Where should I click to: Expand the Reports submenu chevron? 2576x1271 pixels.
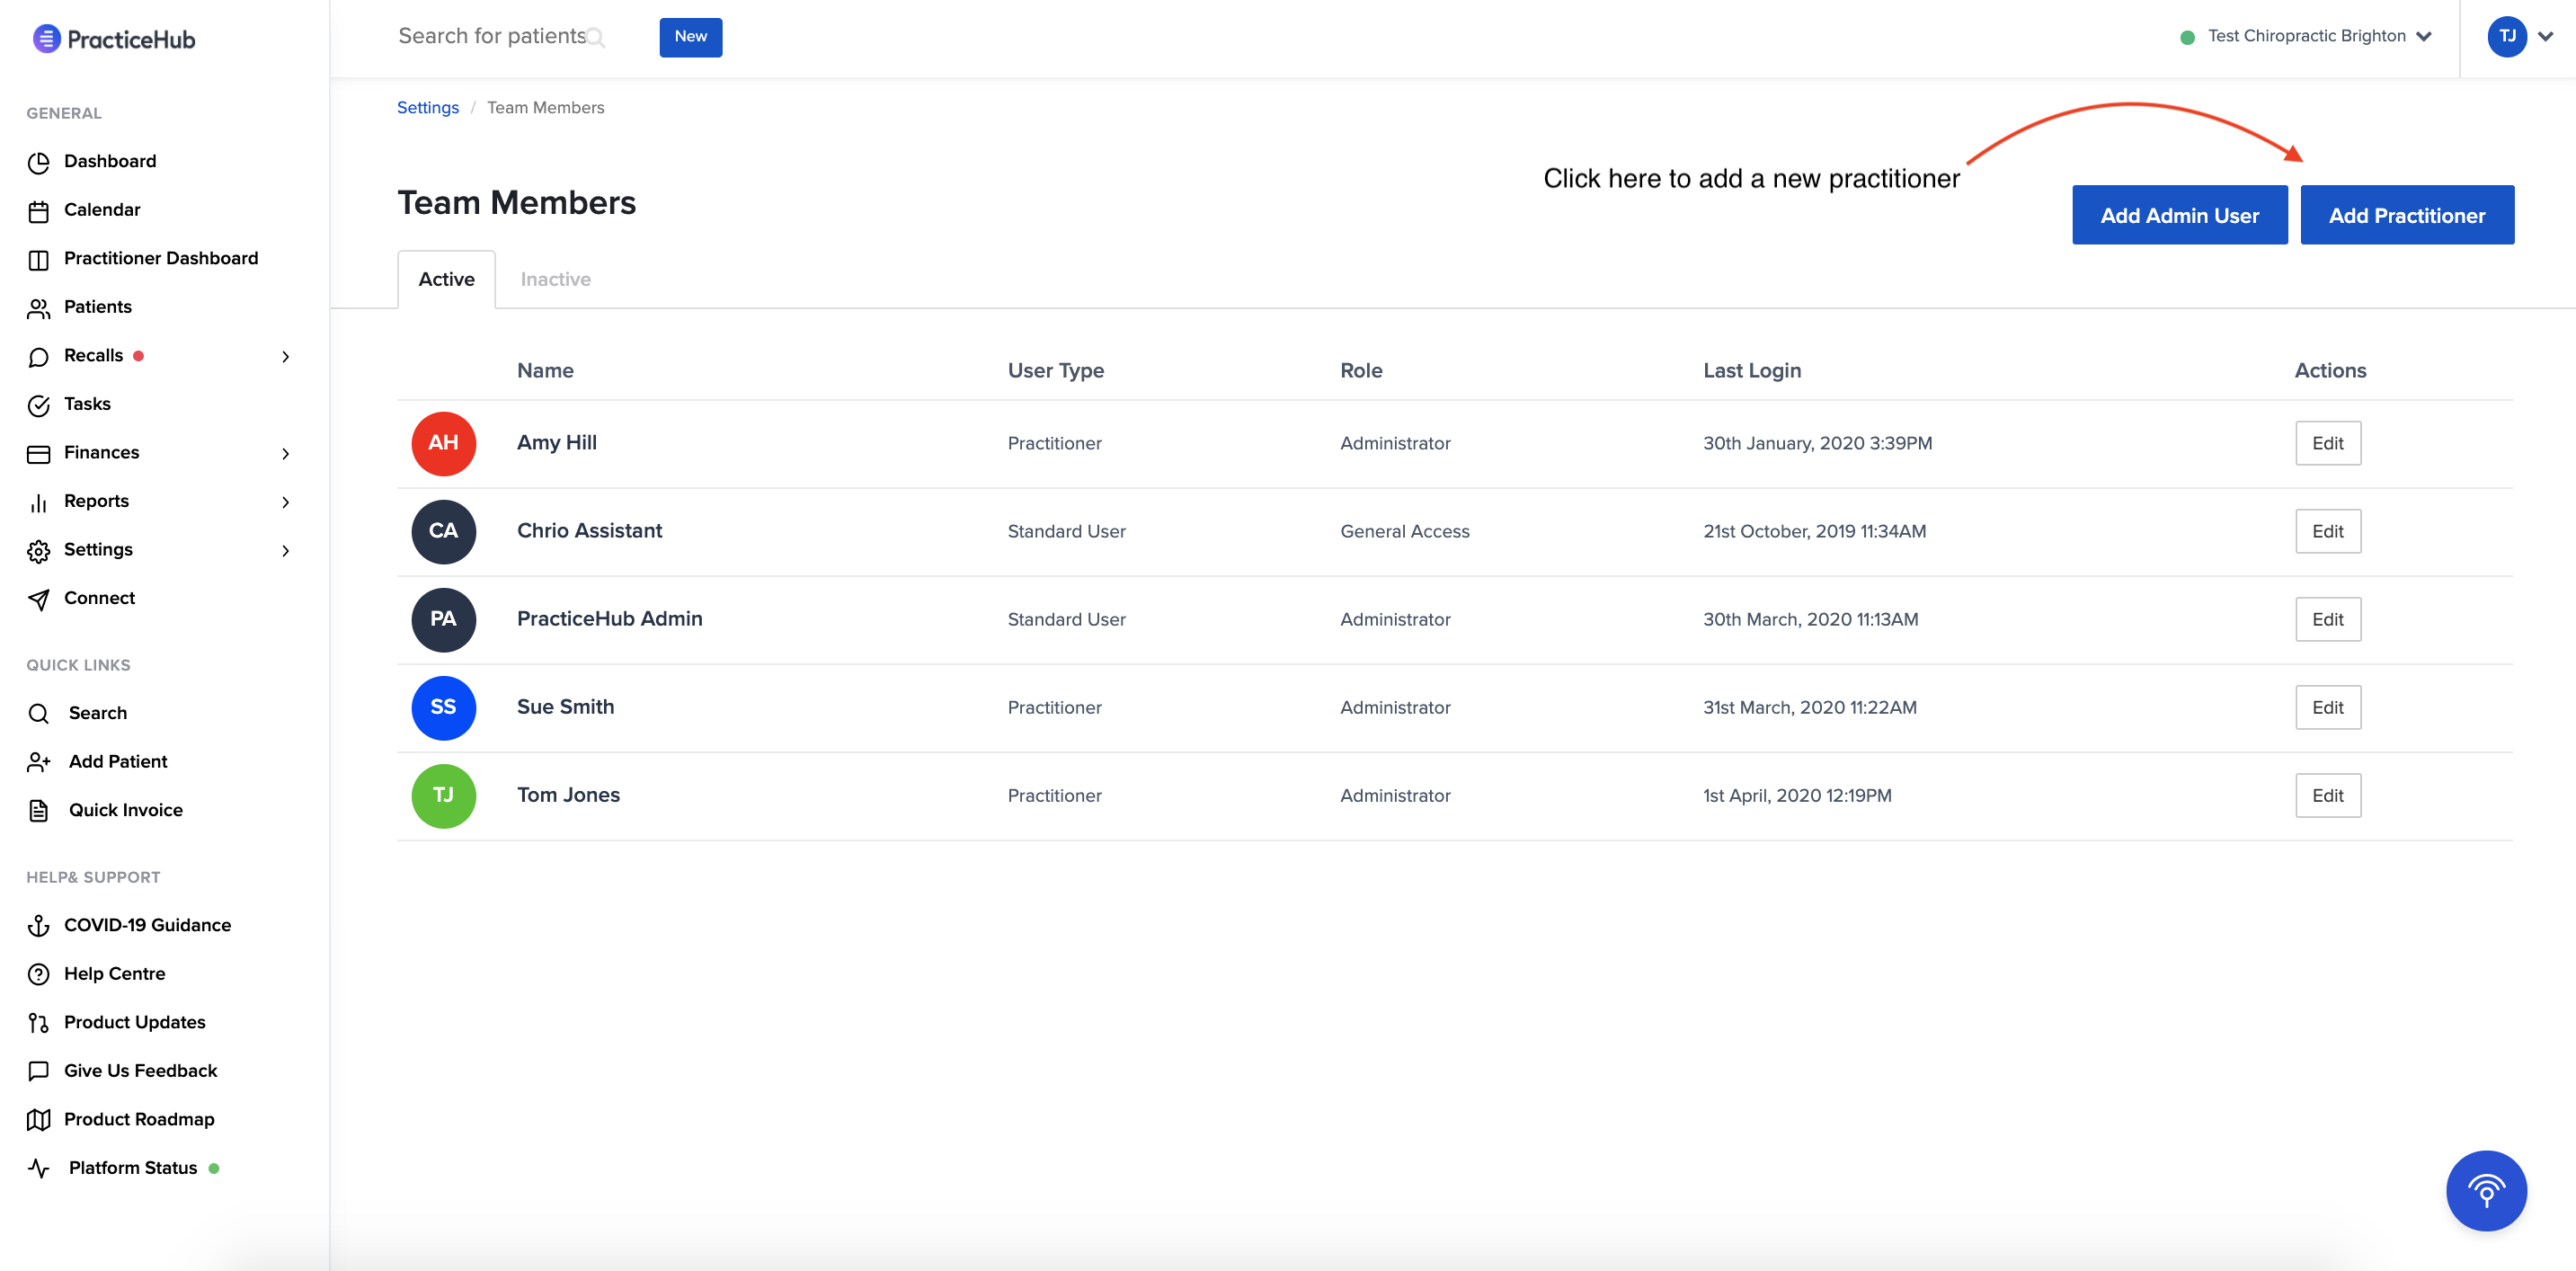coord(286,502)
